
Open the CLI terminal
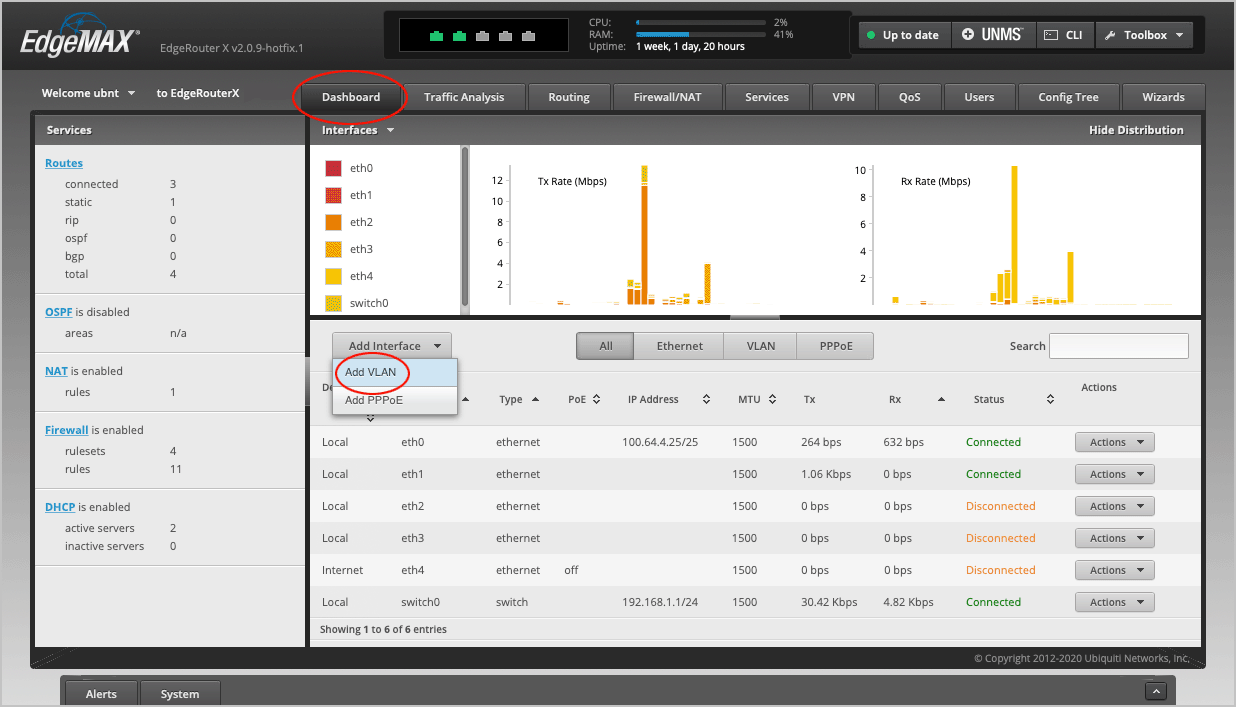(x=1064, y=35)
